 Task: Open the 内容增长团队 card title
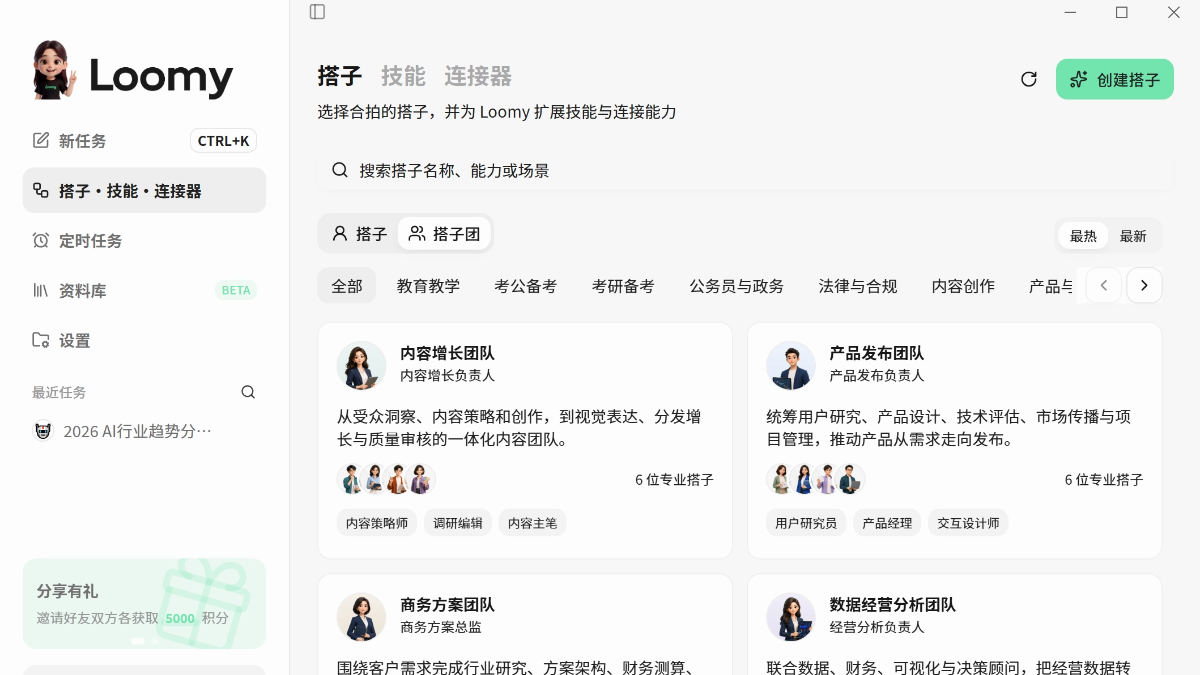[x=447, y=353]
